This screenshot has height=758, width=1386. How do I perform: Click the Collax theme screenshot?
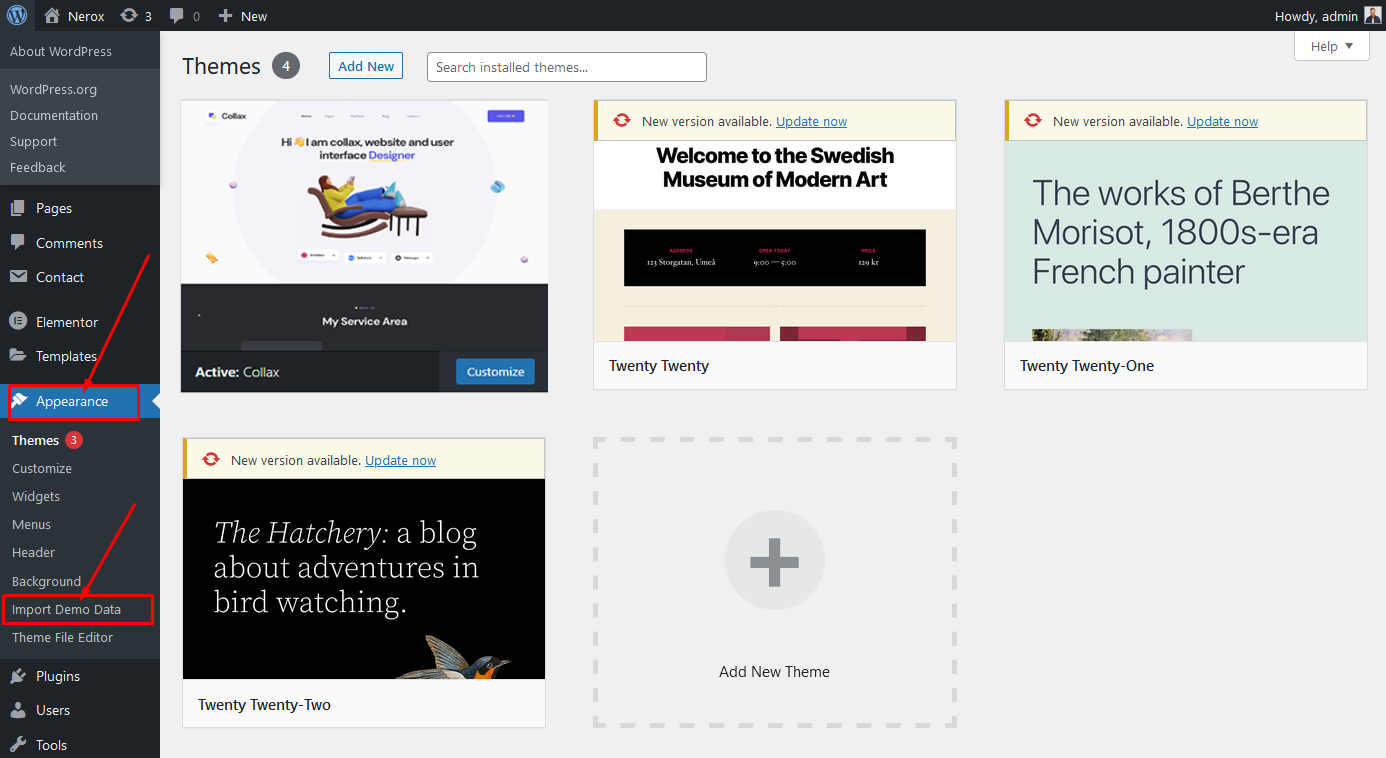coord(364,225)
